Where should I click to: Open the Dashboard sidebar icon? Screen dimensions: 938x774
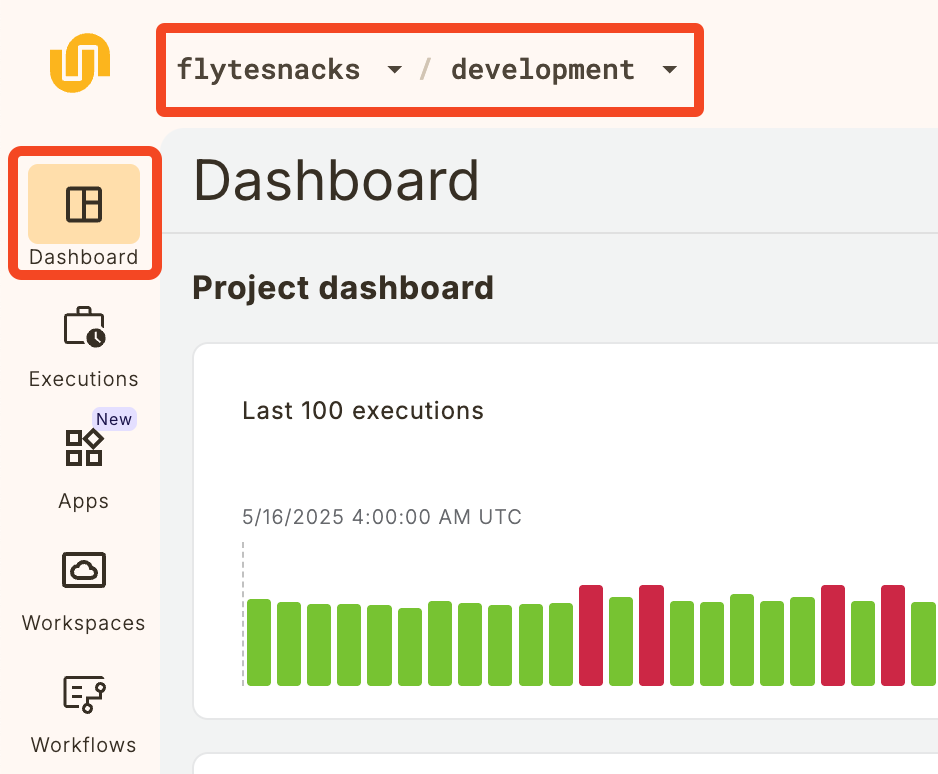(x=84, y=204)
